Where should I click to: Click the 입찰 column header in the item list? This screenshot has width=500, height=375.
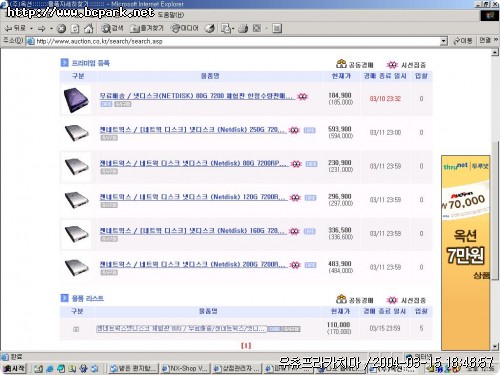(421, 311)
